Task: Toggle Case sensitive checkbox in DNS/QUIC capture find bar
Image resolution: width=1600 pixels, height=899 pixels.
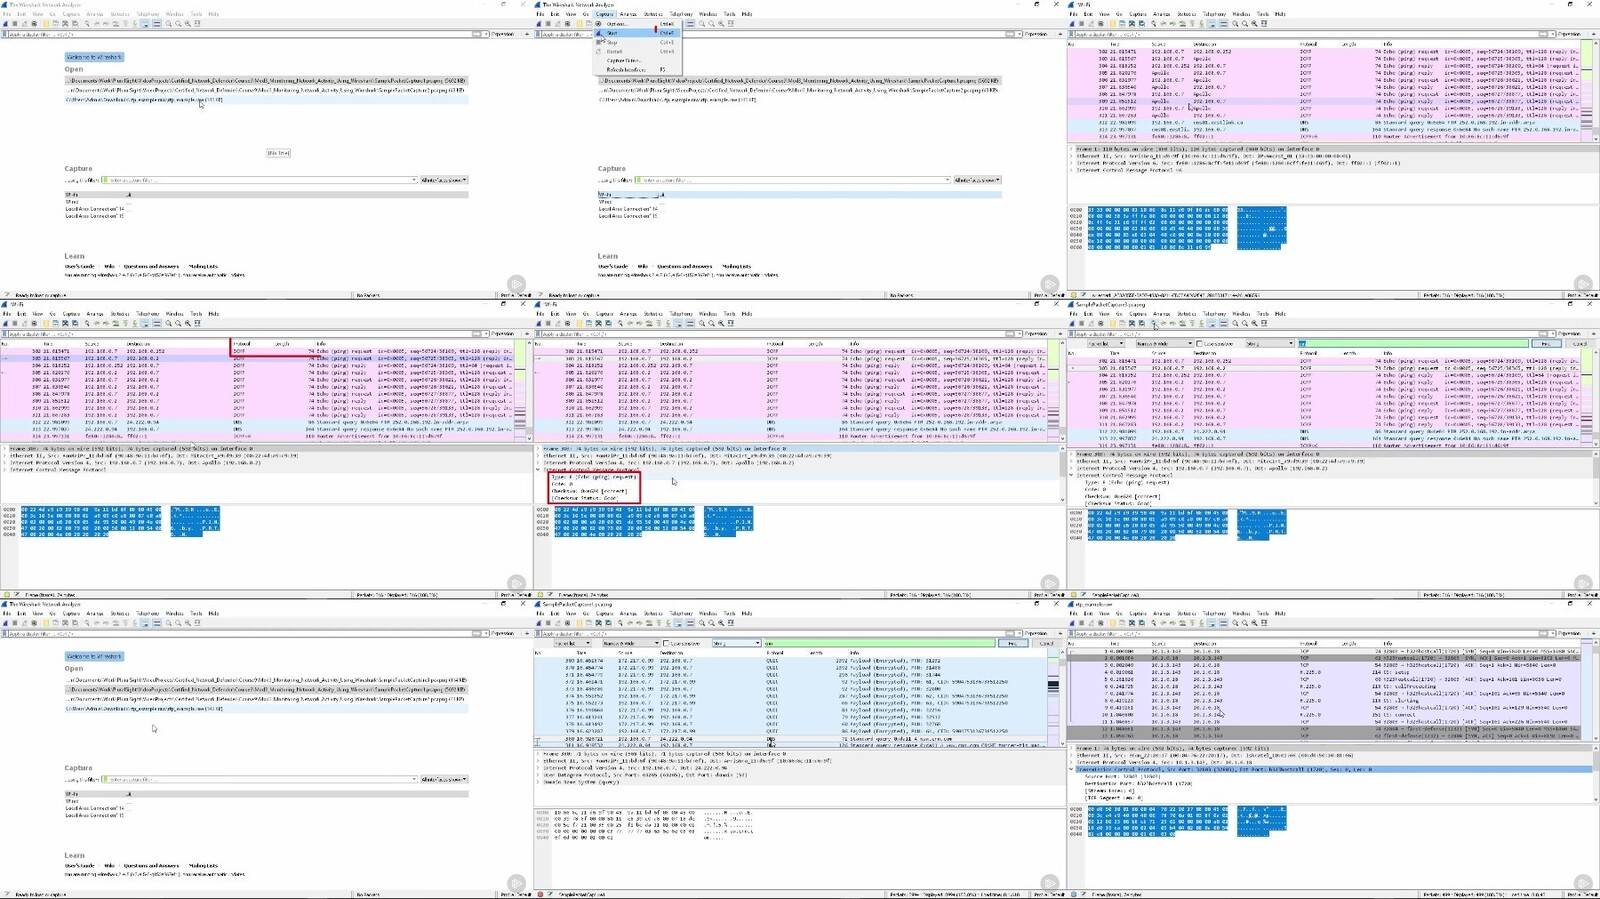Action: (x=666, y=643)
